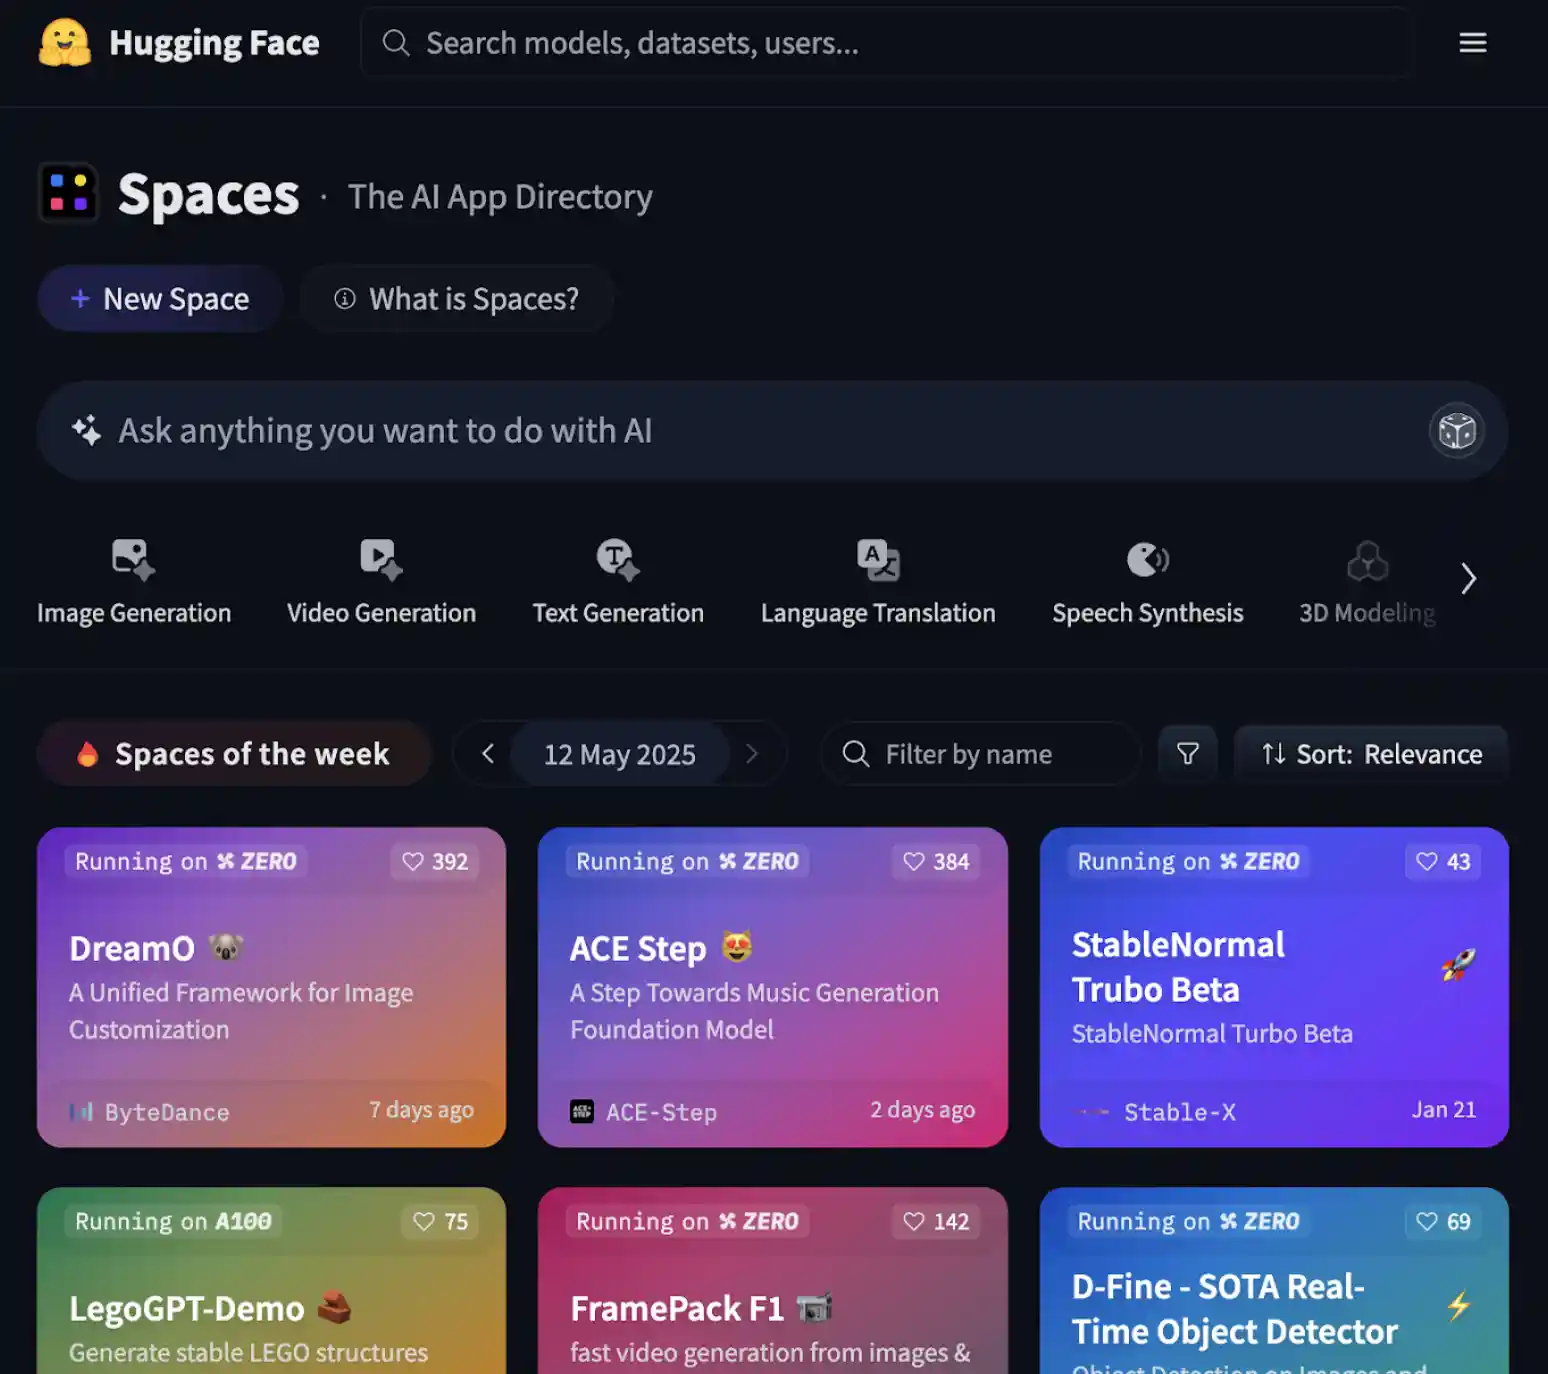The width and height of the screenshot is (1548, 1374).
Task: Click 'Running on A100' badge on LegoGPT-Demo
Action: [173, 1222]
